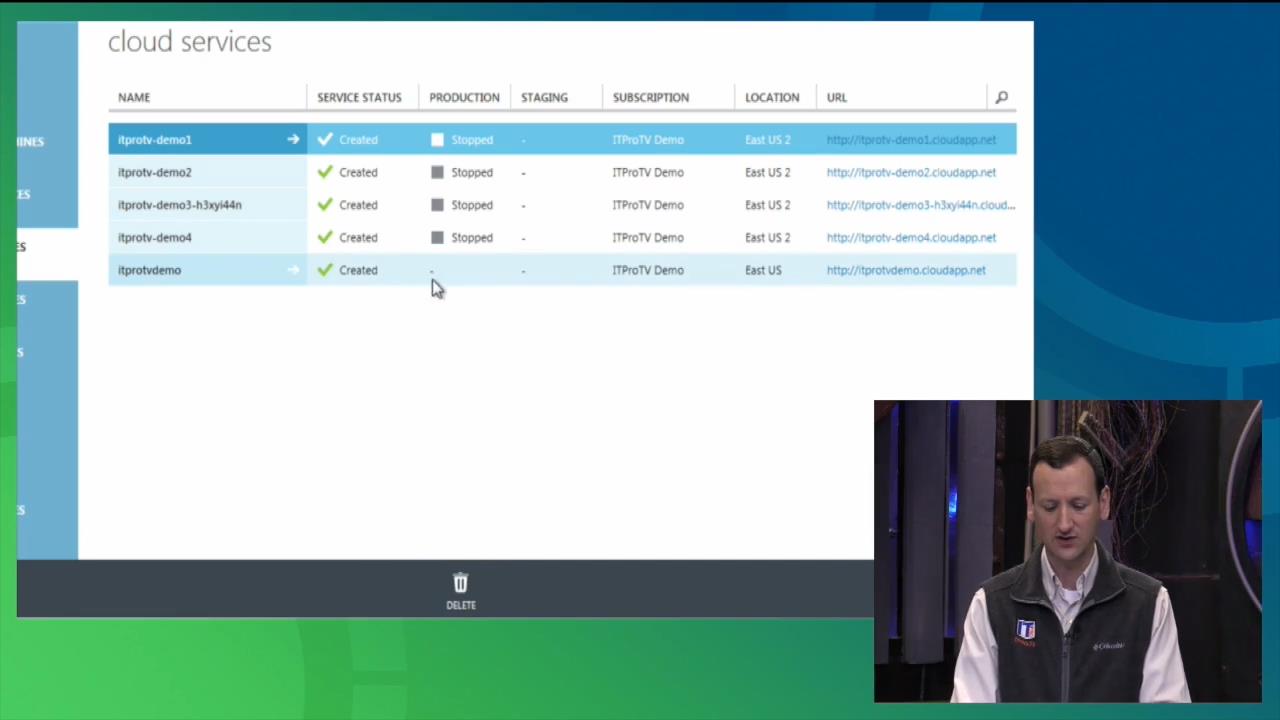The height and width of the screenshot is (720, 1280).
Task: Select the itprotv-demo1 service name
Action: (x=154, y=140)
